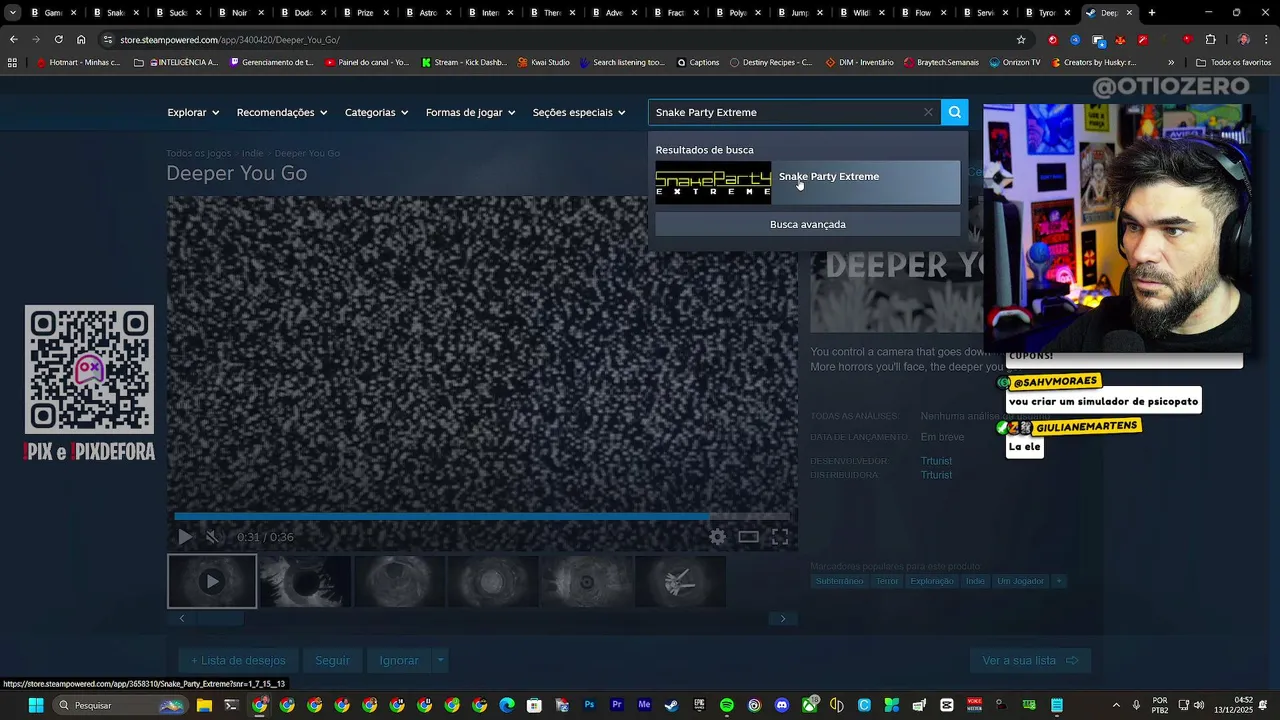Toggle theater mode on video player
1280x720 pixels.
pyautogui.click(x=748, y=537)
